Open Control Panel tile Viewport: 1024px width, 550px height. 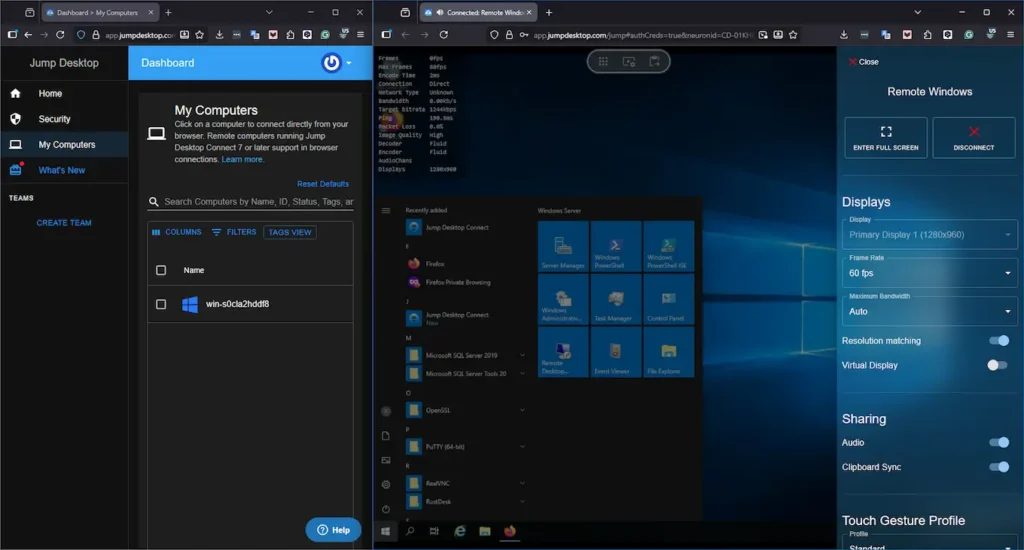click(x=668, y=299)
